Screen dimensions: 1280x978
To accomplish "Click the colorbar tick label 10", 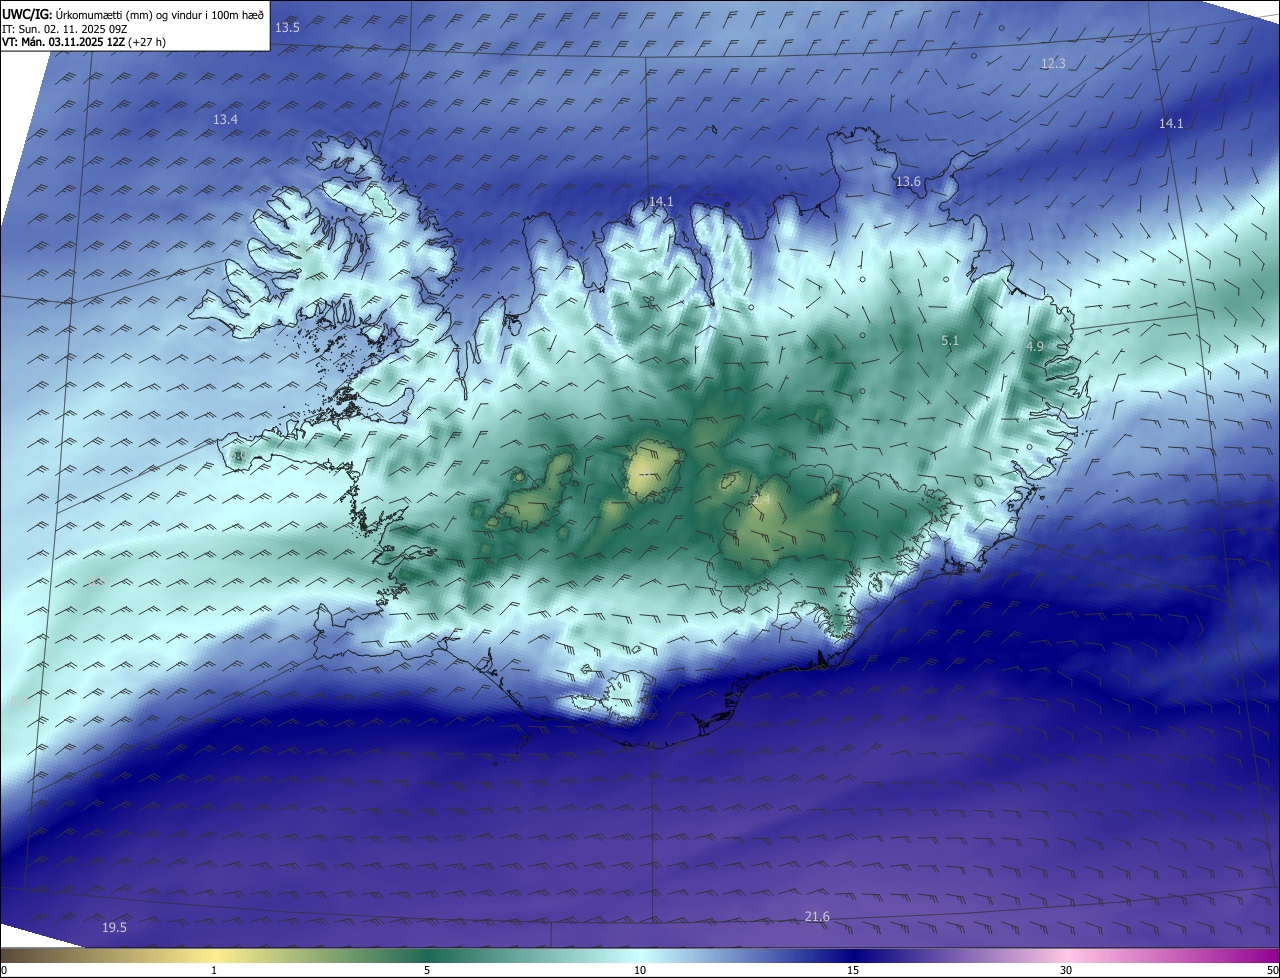I will point(640,970).
